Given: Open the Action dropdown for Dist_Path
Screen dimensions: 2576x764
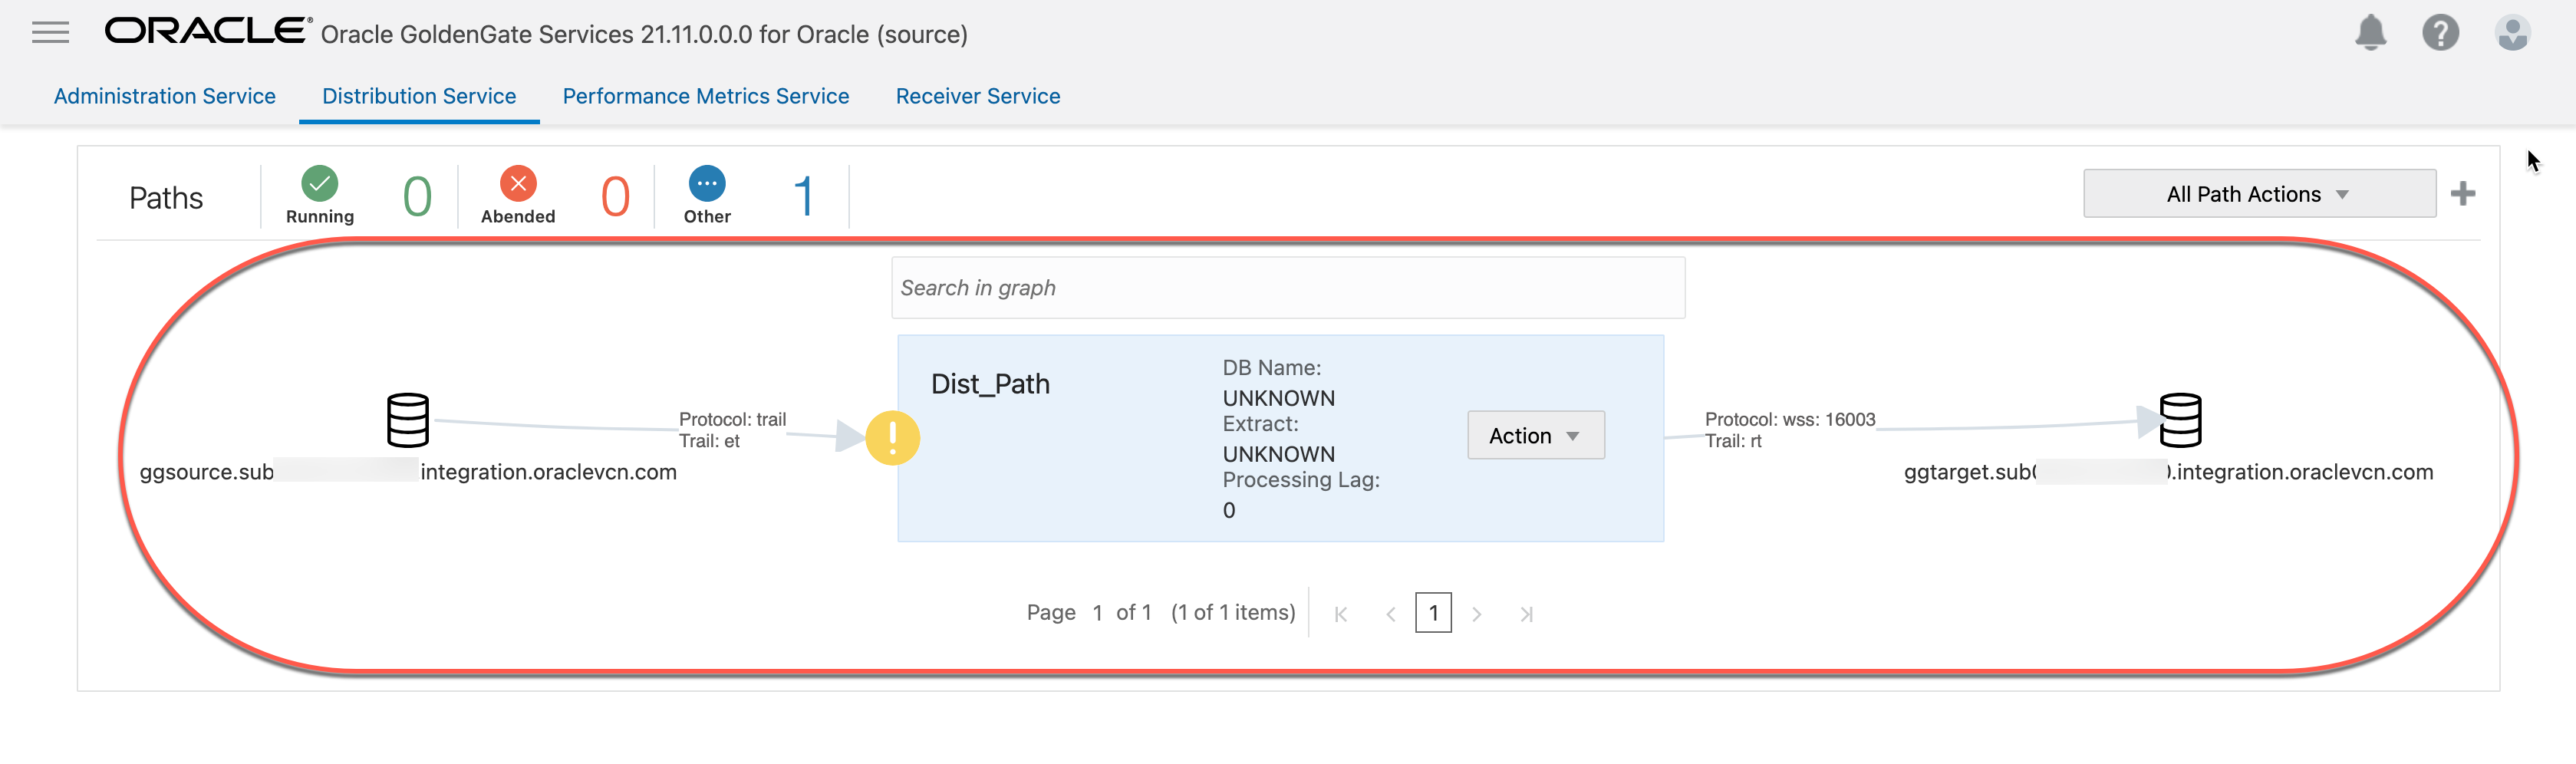Looking at the screenshot, I should point(1534,435).
